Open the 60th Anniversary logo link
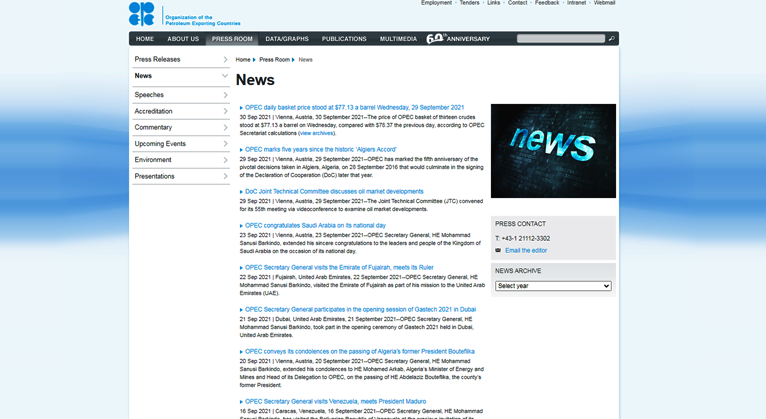 [458, 39]
